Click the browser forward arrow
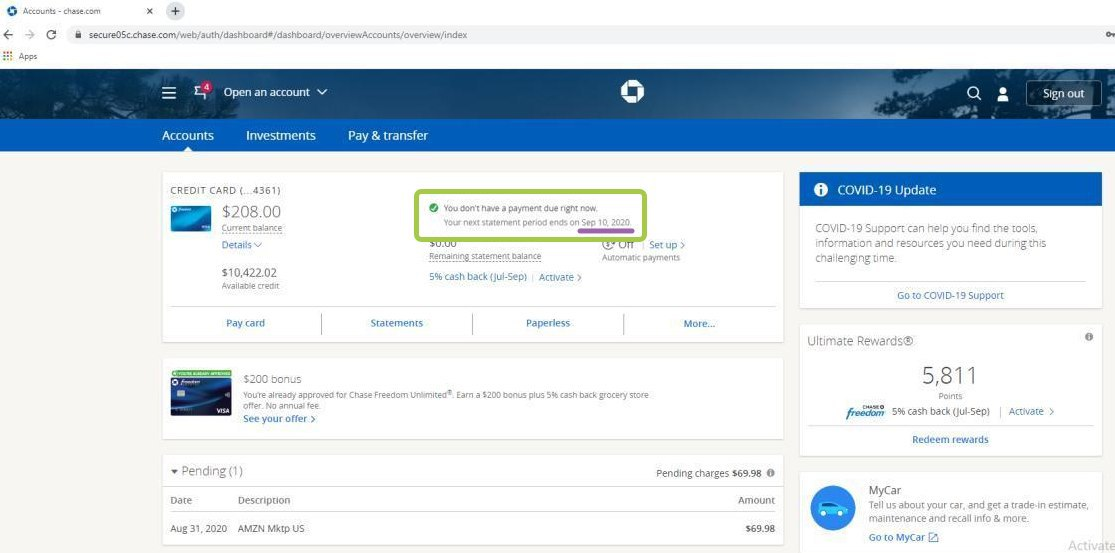Screen dimensions: 1115x553 pyautogui.click(x=30, y=34)
